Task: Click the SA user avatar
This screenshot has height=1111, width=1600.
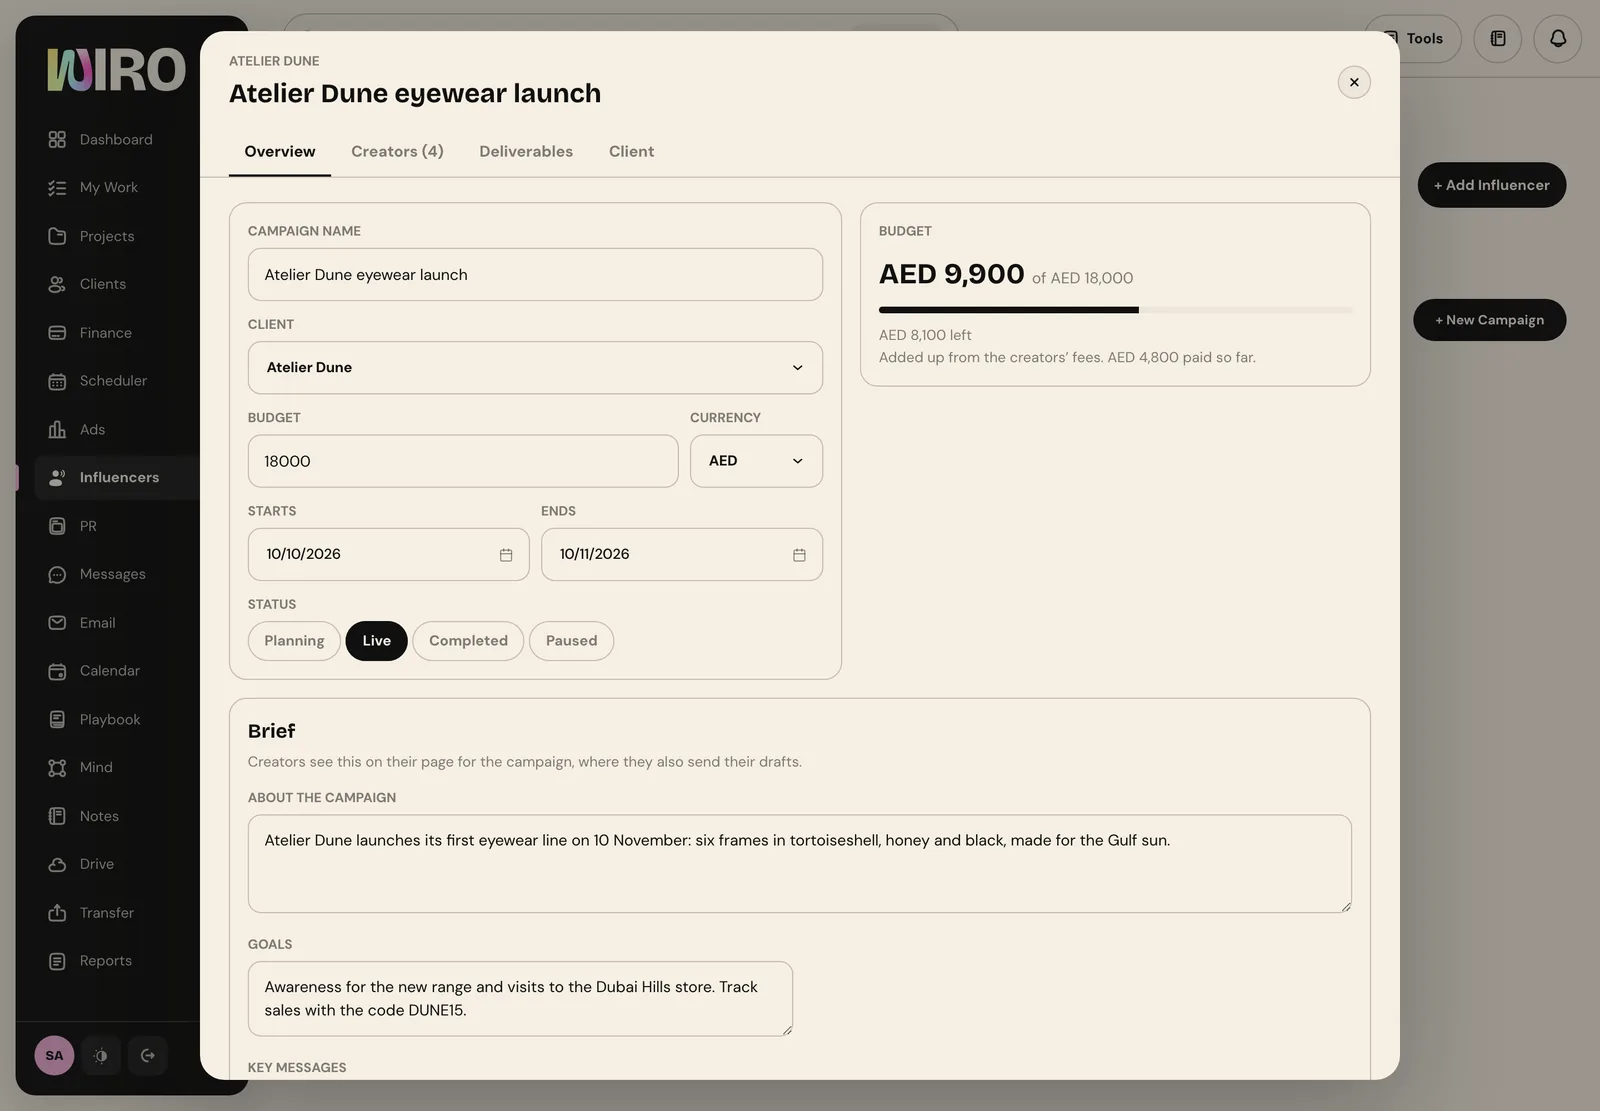Action: [x=54, y=1056]
